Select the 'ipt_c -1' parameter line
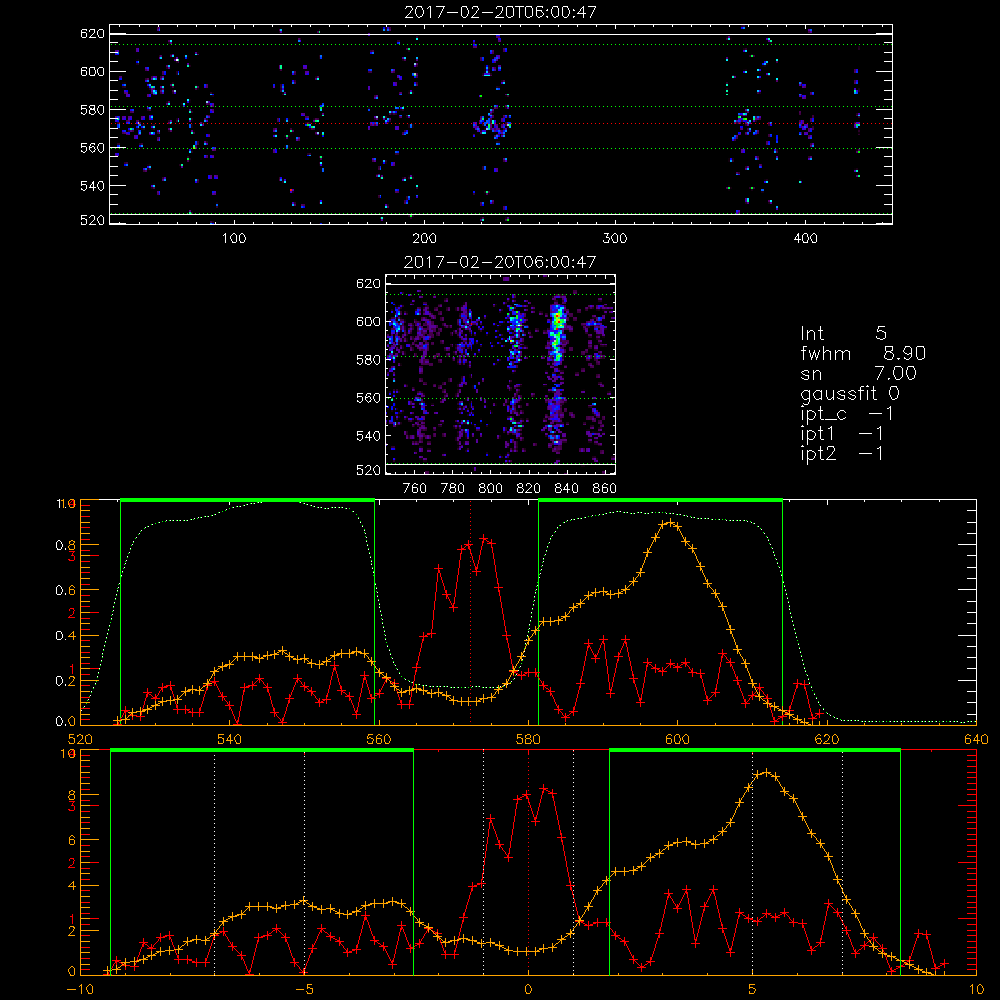 click(847, 414)
